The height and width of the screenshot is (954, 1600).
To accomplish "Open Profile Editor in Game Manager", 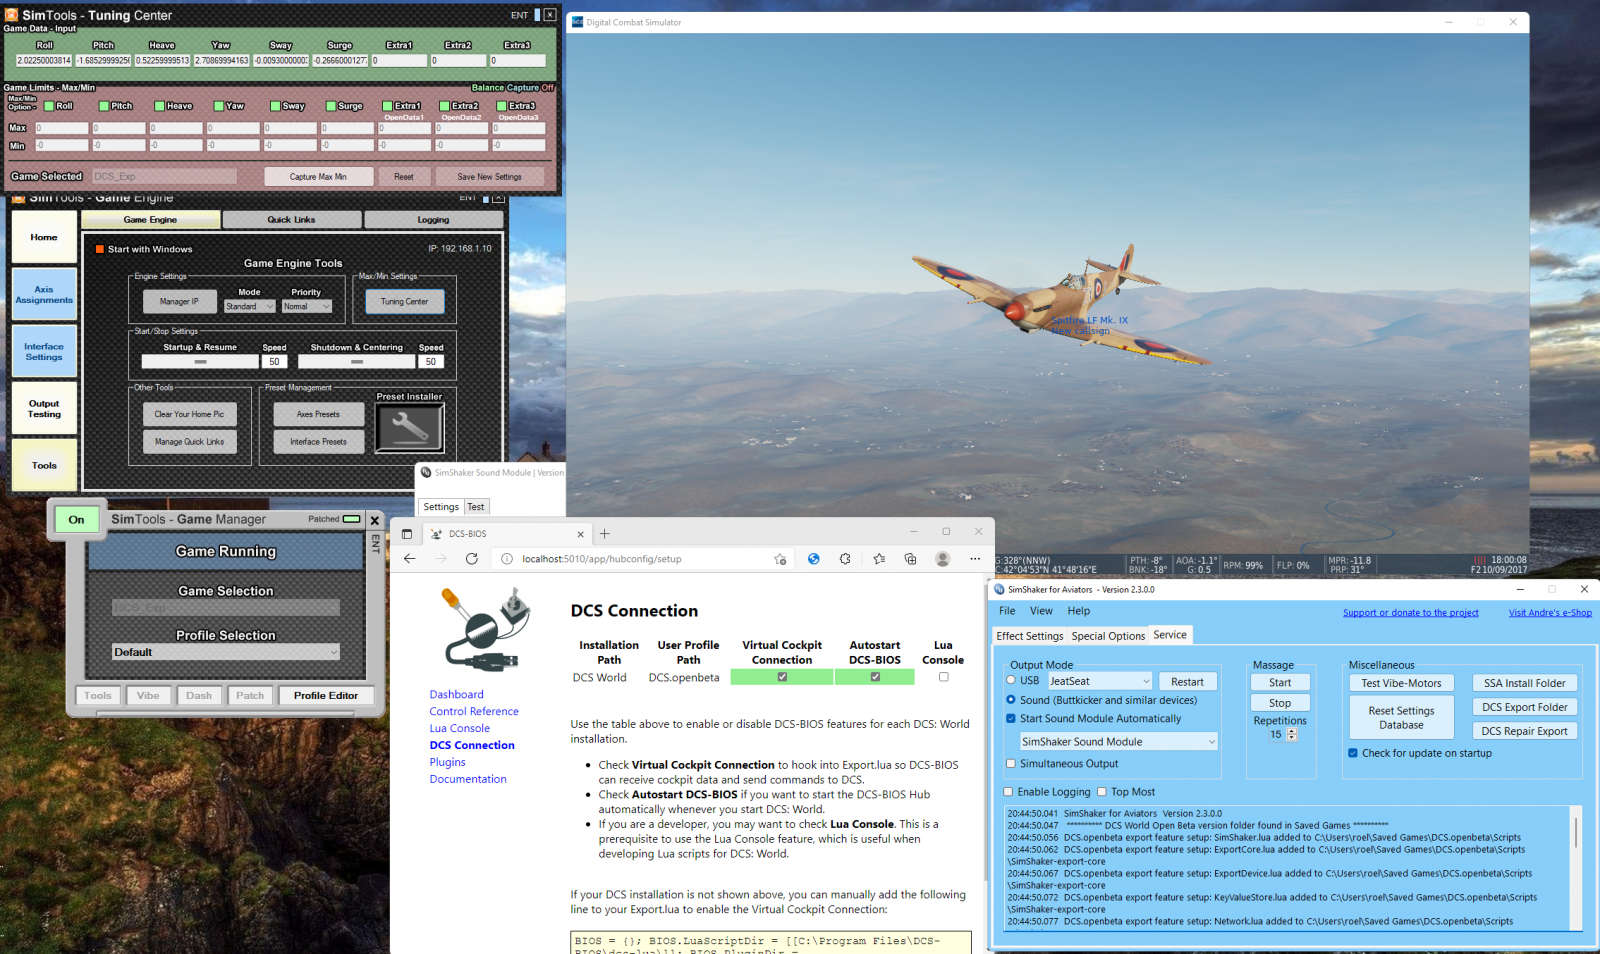I will [326, 696].
